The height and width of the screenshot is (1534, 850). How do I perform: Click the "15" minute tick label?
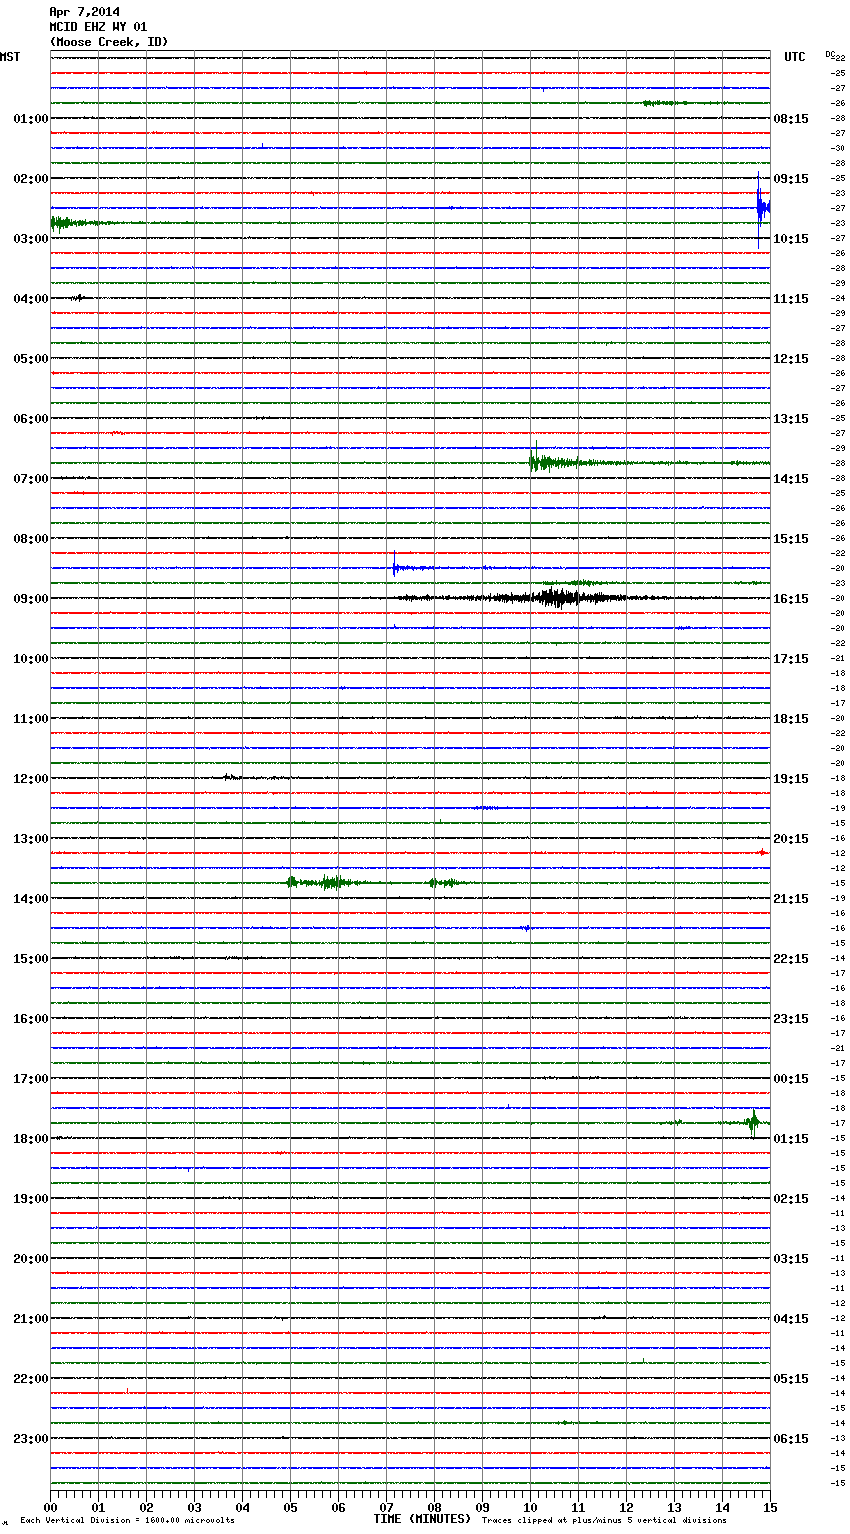tap(770, 1507)
